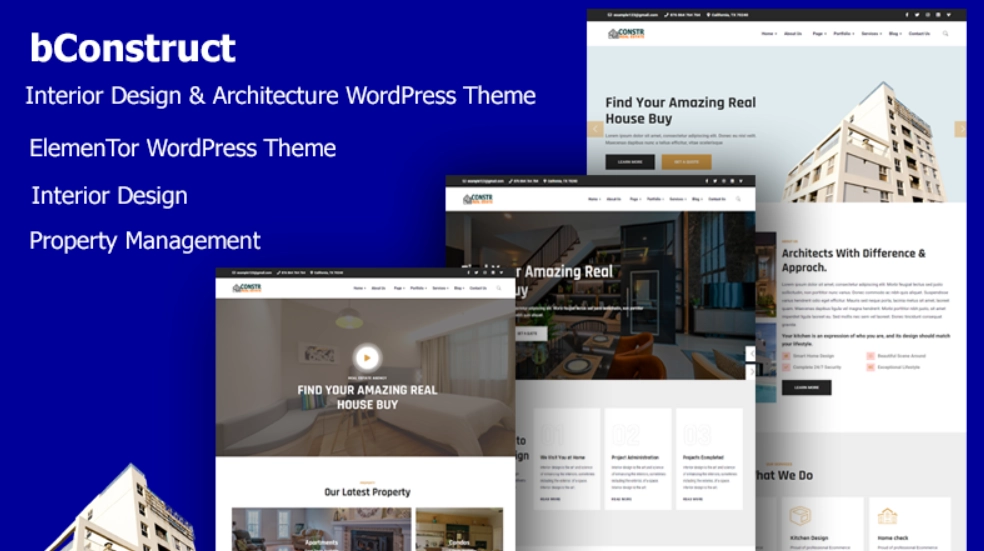The width and height of the screenshot is (984, 551).
Task: Open Contact Us in bedroom mockup menu
Action: click(x=478, y=288)
